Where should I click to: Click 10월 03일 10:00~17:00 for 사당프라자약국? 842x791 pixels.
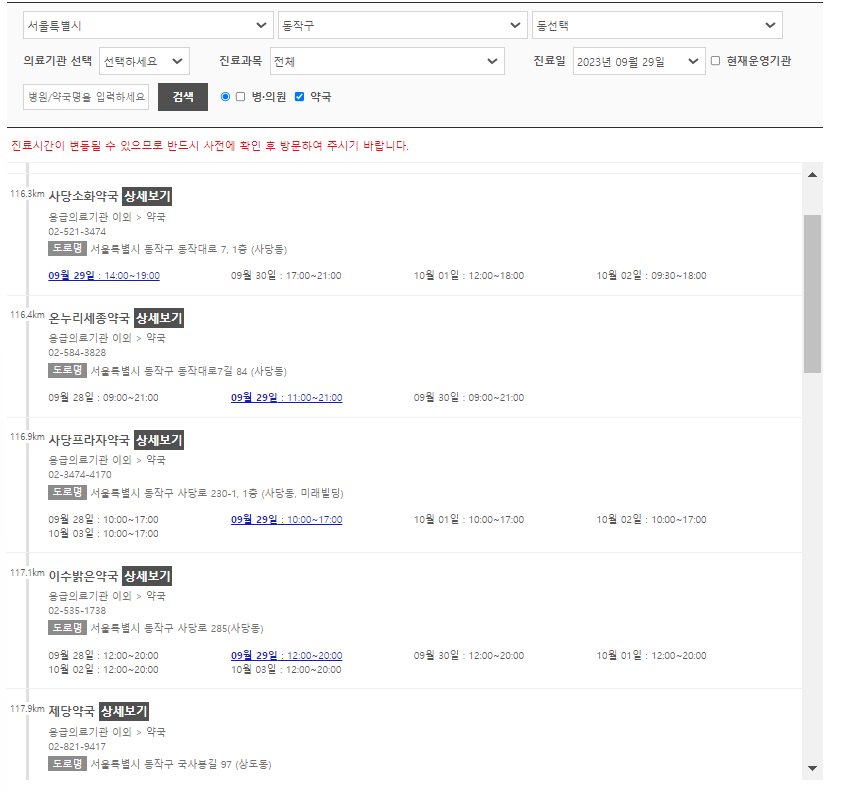point(103,533)
